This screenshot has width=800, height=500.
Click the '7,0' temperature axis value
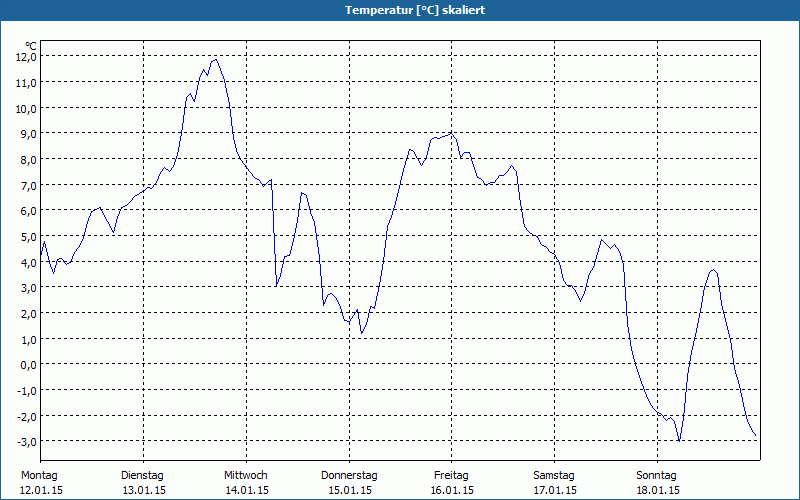28,185
